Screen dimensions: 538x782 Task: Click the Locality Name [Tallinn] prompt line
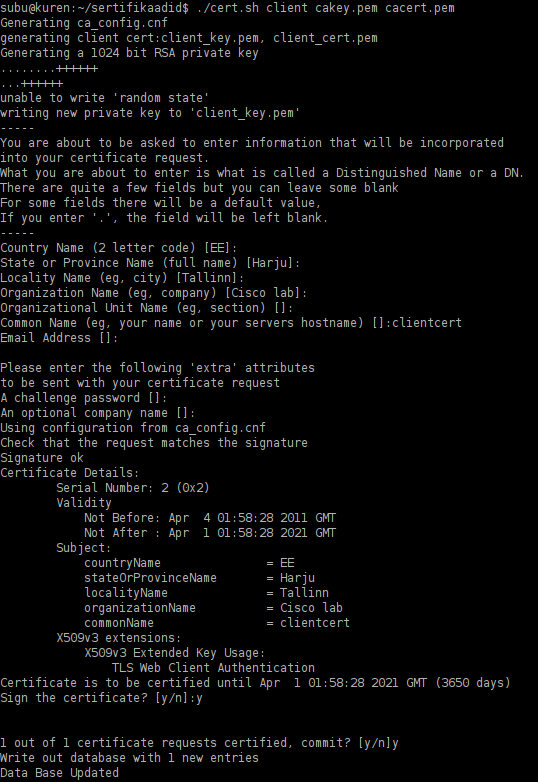tap(122, 278)
